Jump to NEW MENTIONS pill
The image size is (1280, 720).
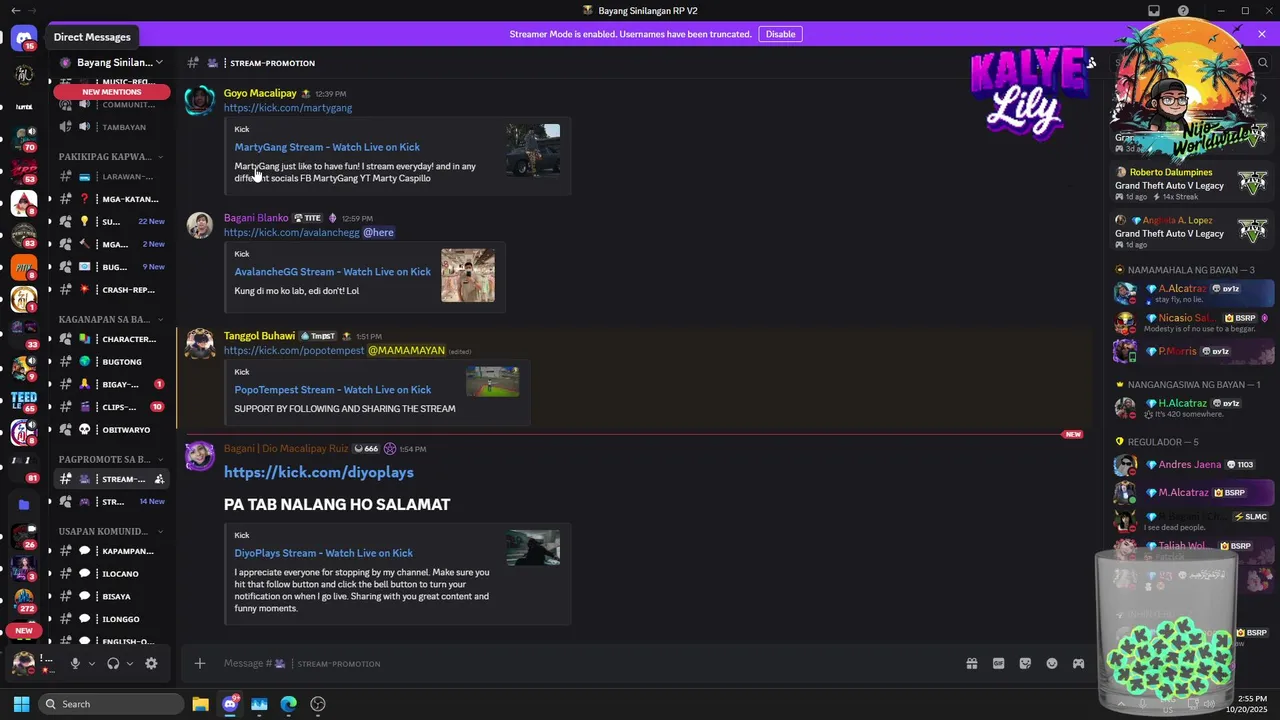[x=111, y=92]
